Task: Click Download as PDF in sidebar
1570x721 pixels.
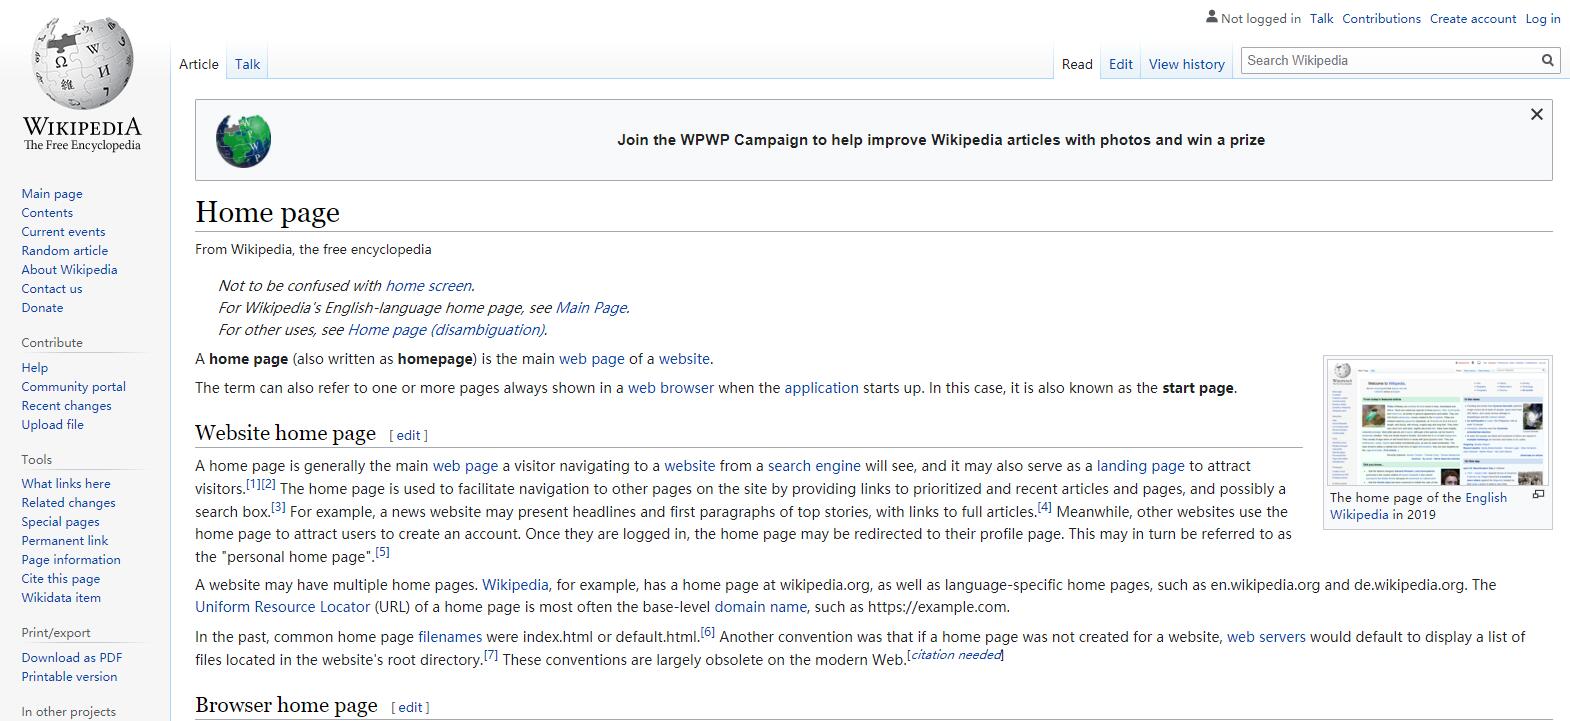Action: [x=72, y=658]
